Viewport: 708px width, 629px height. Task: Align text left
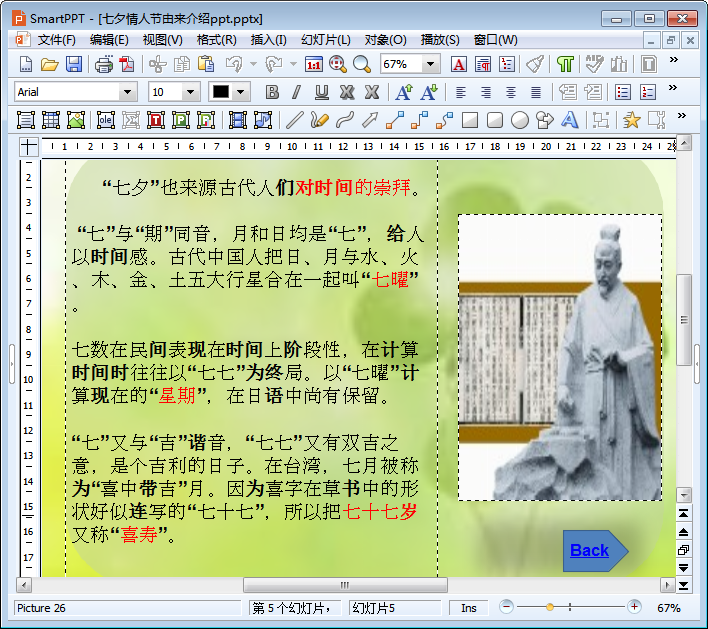(x=461, y=92)
